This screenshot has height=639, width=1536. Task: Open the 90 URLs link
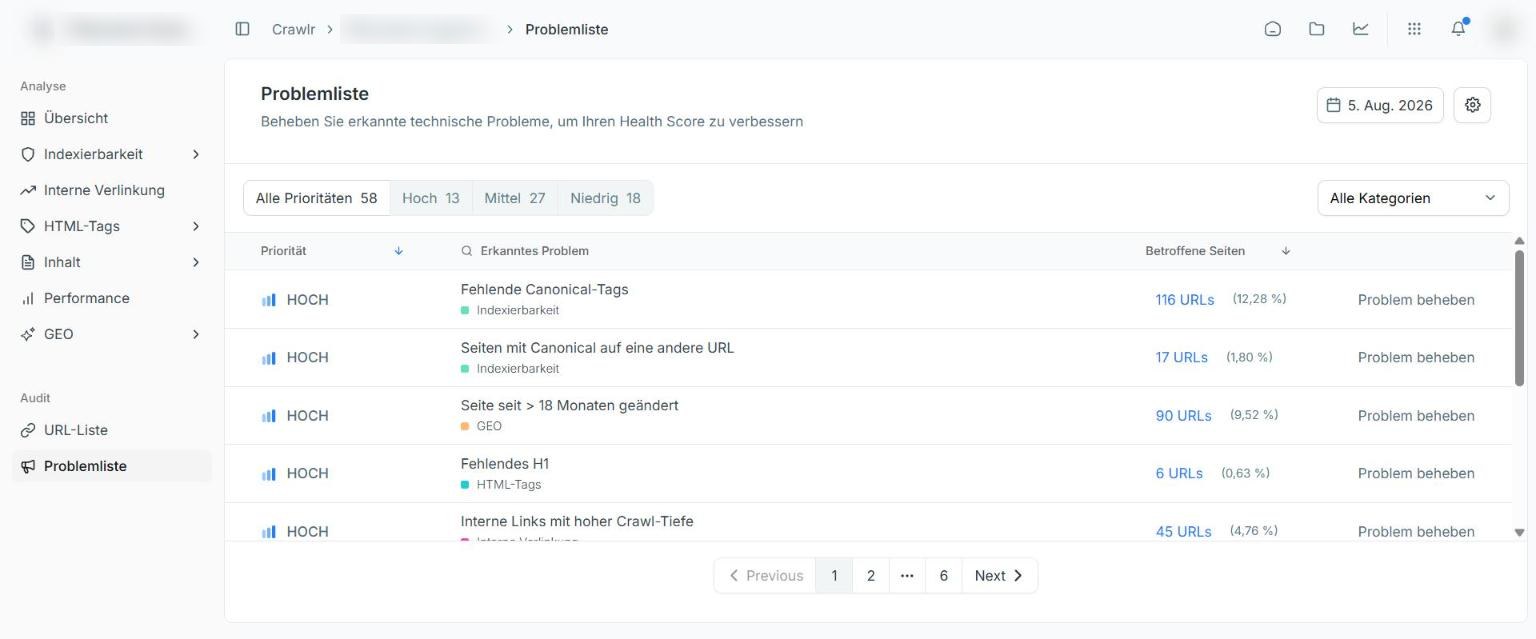pos(1184,416)
